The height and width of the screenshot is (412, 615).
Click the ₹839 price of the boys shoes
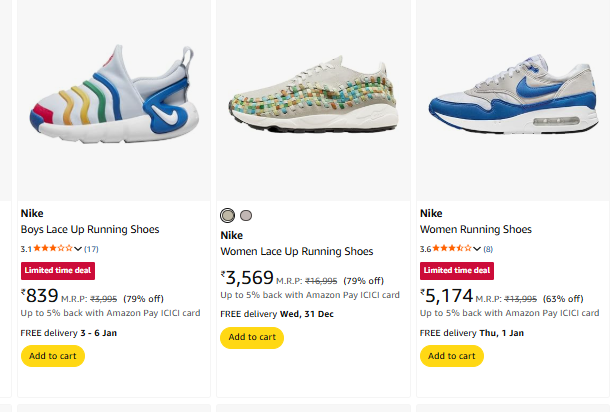(x=40, y=295)
